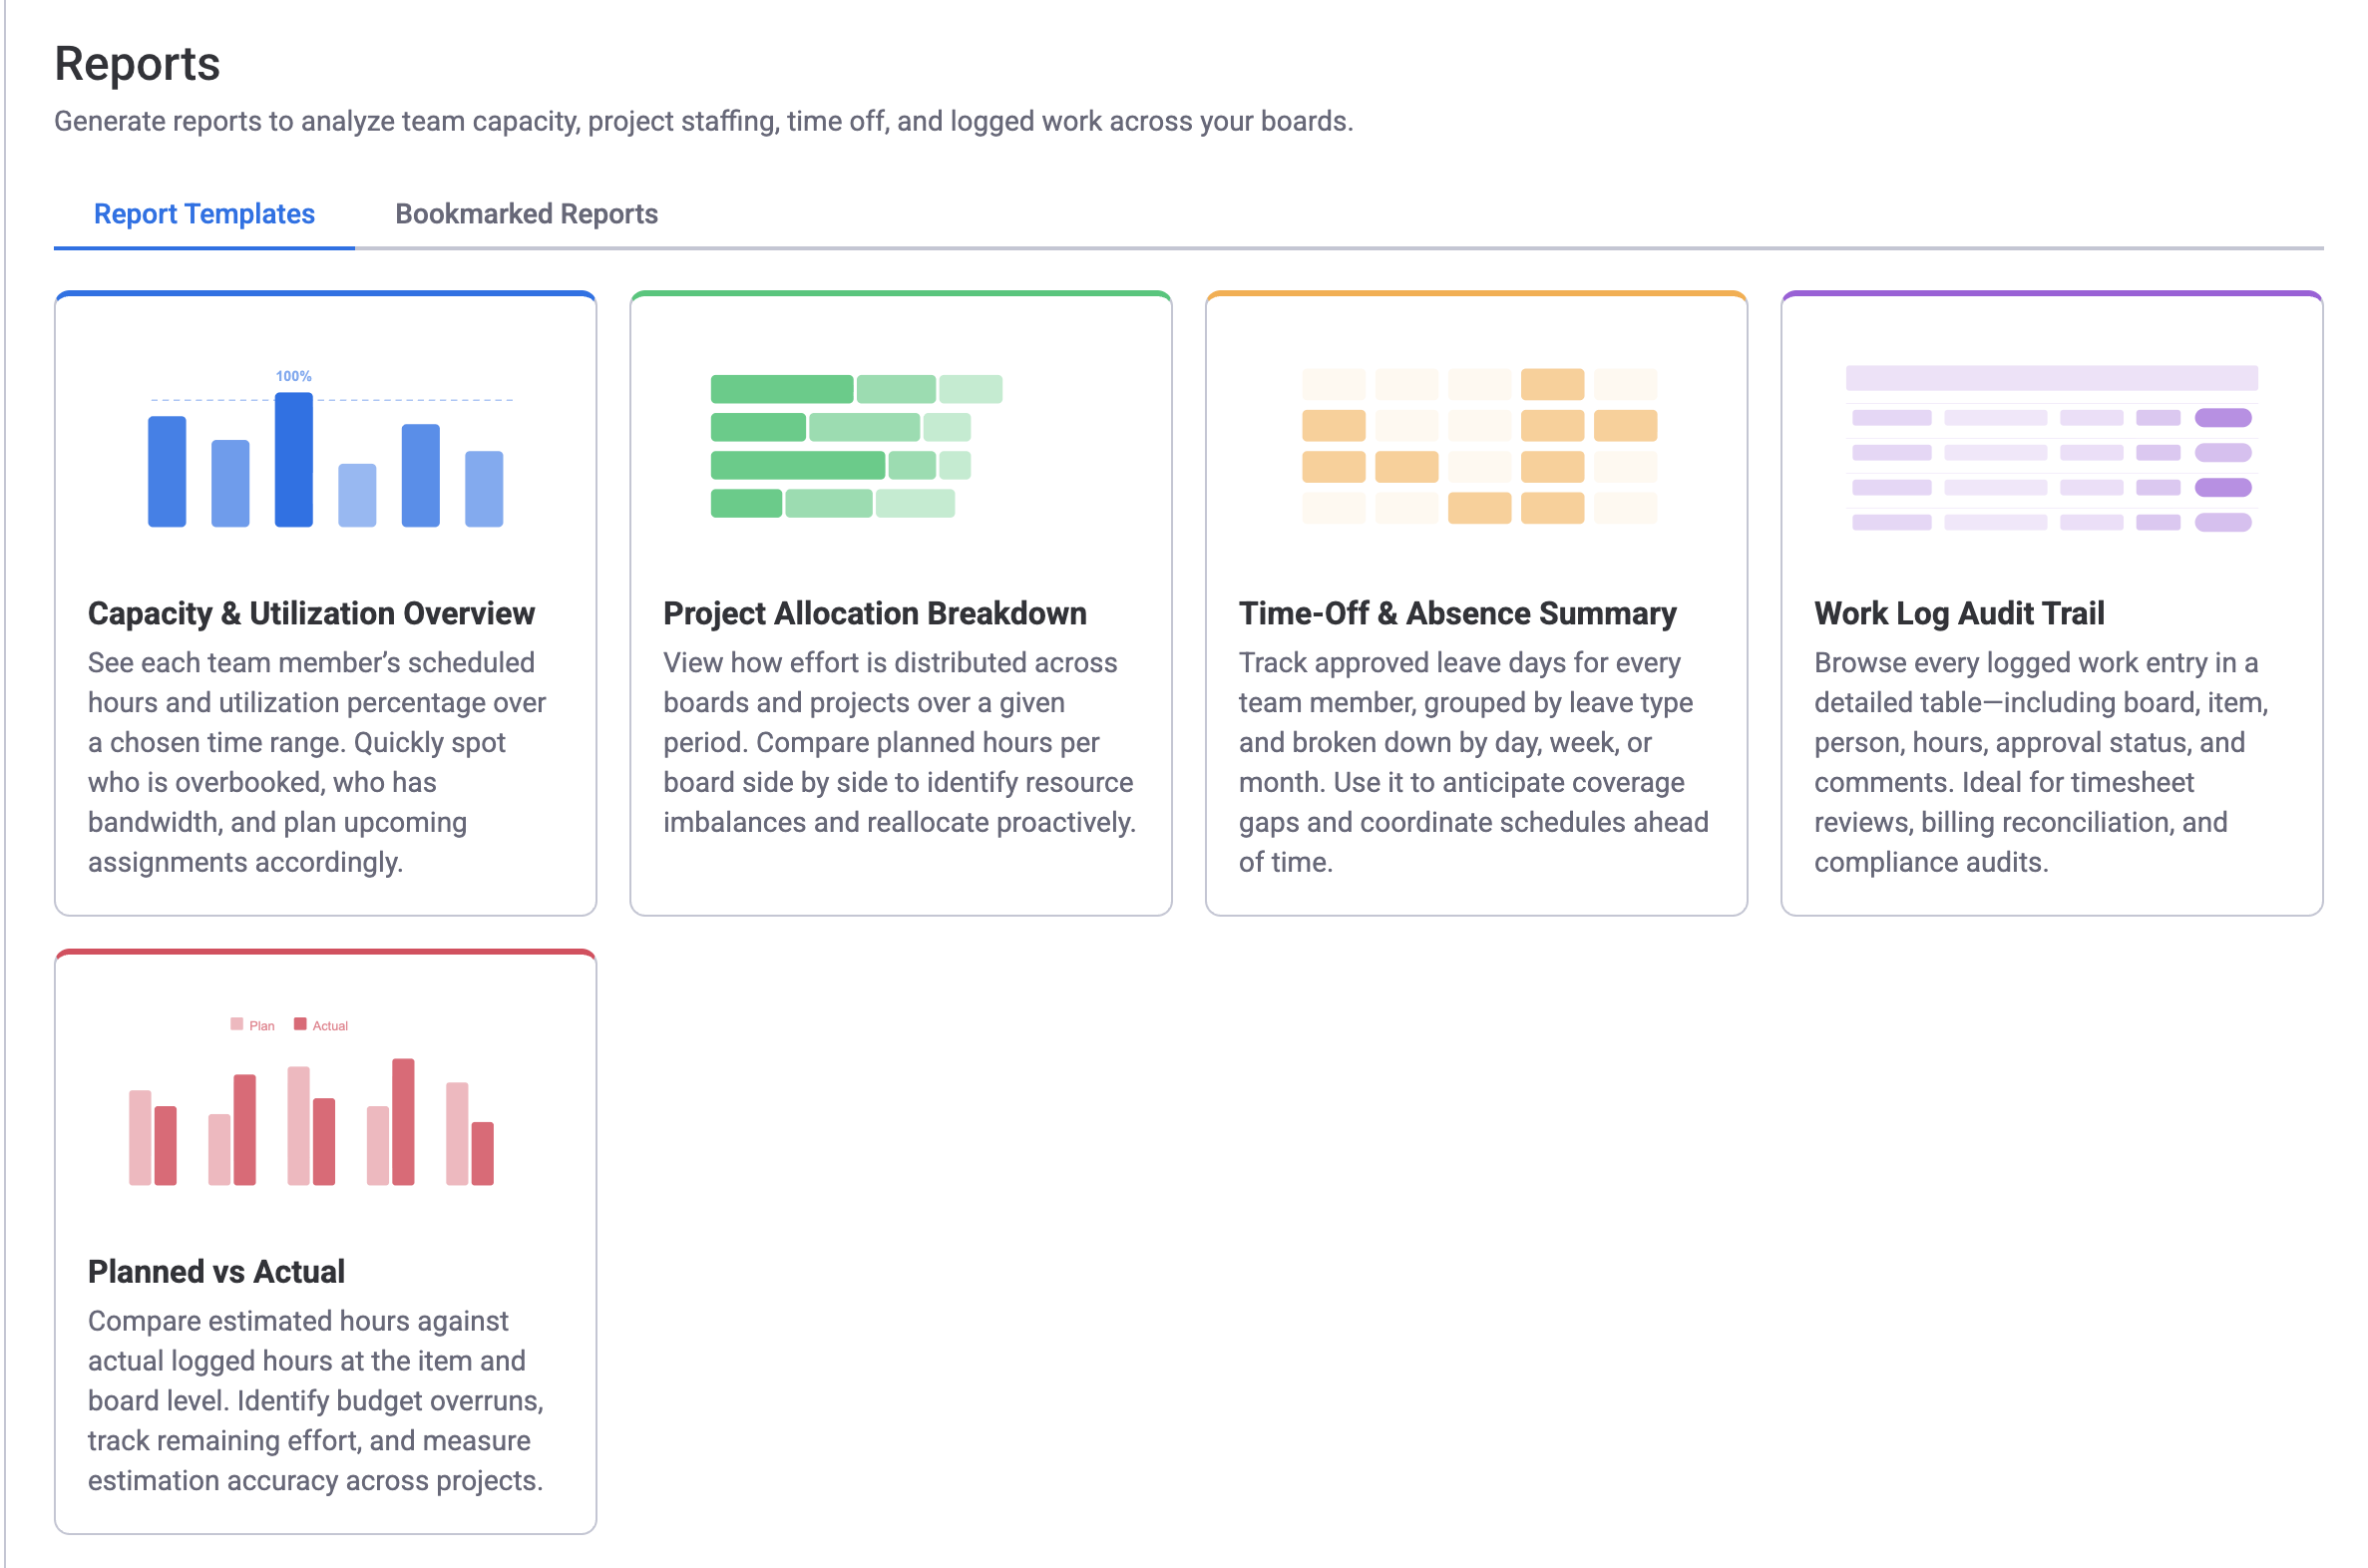Screen dimensions: 2368x1568
Task: Open the Time-Off & Absence Summary report
Action: pyautogui.click(x=1457, y=613)
